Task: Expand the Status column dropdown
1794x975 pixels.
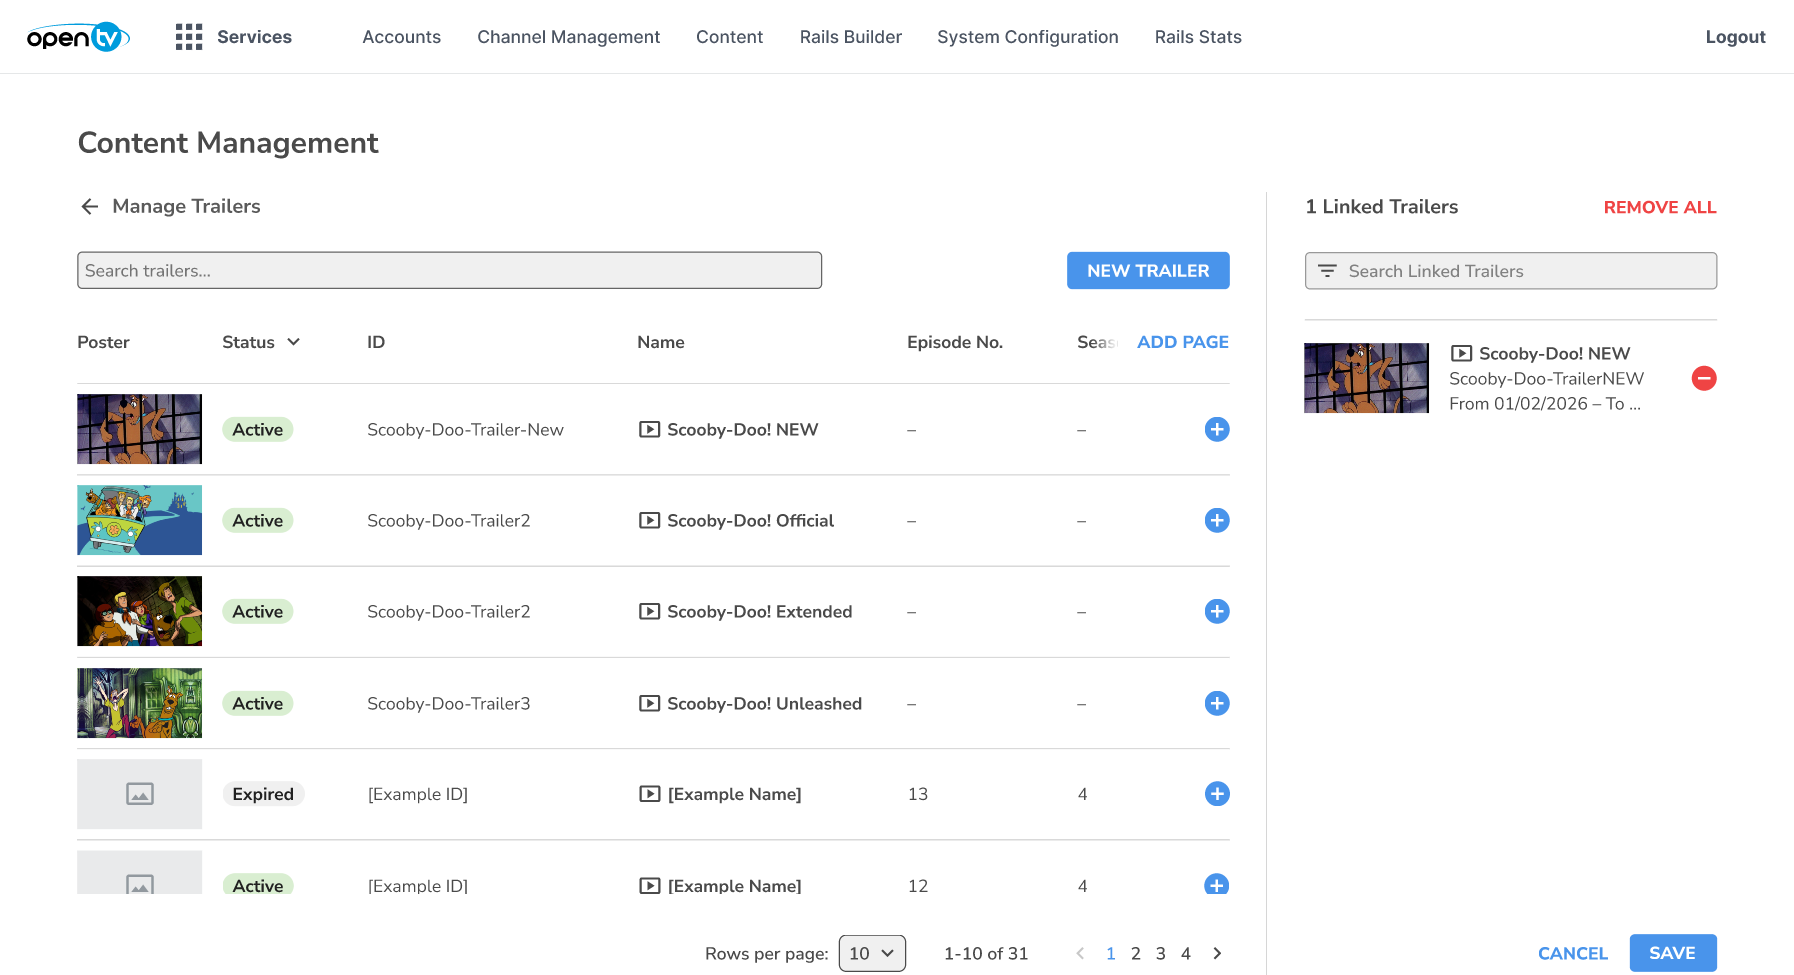Action: pos(294,342)
